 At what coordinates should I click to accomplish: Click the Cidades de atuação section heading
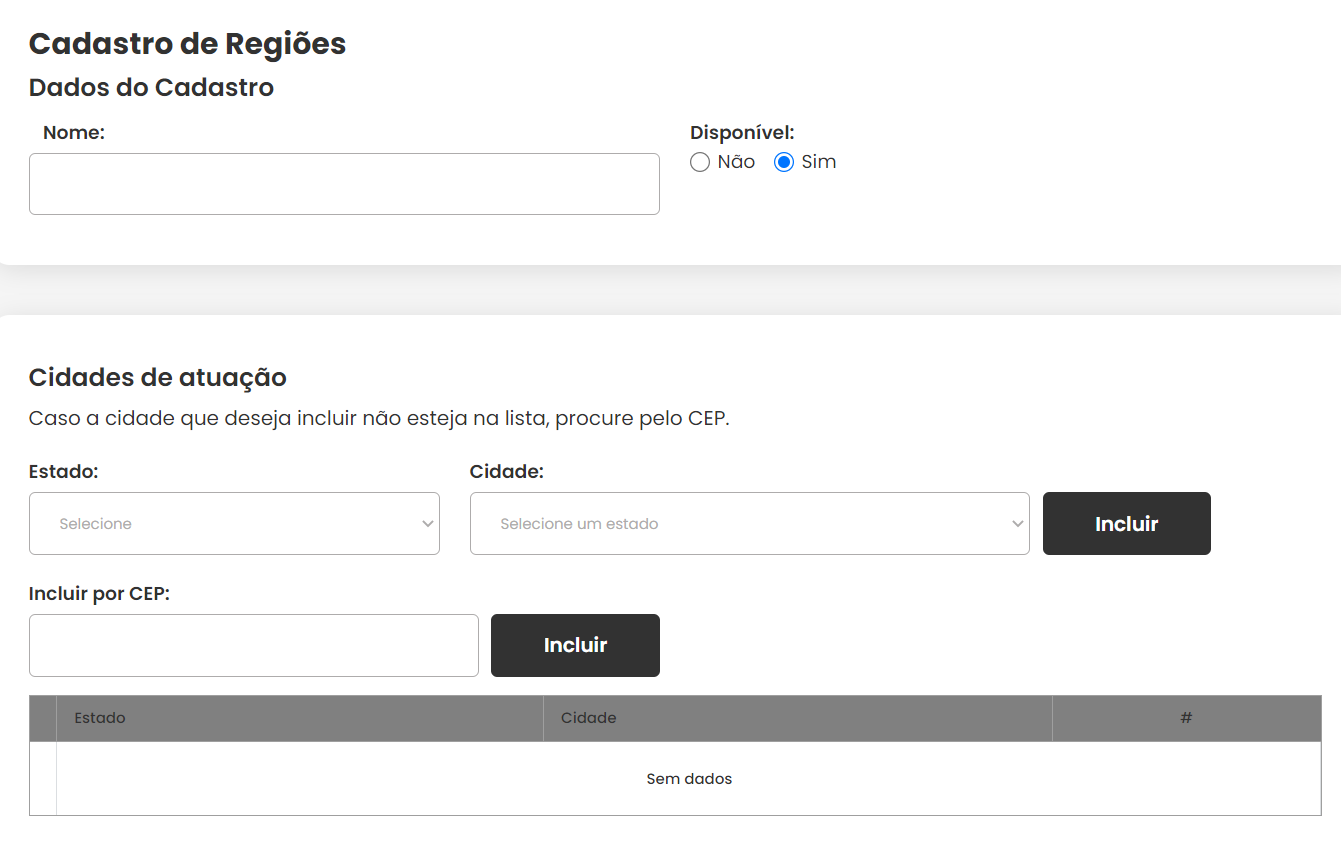[158, 377]
